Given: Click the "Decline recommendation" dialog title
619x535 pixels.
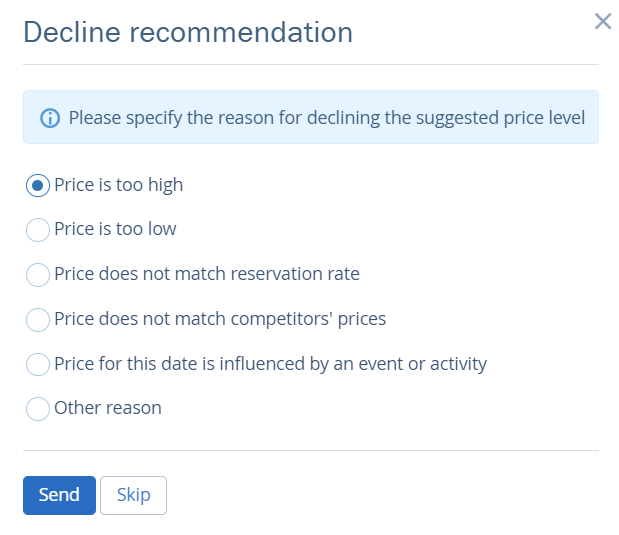Looking at the screenshot, I should click(188, 32).
